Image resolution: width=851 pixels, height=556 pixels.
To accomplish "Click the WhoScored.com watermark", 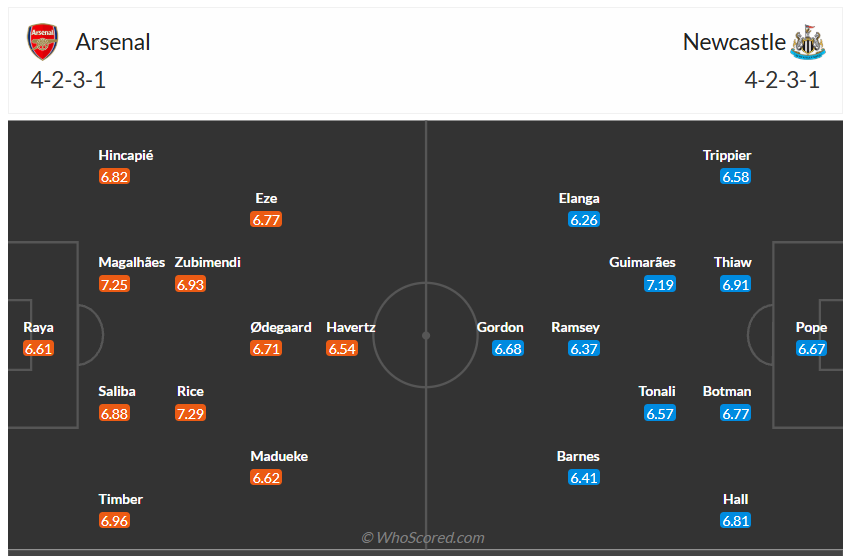I will [x=423, y=538].
